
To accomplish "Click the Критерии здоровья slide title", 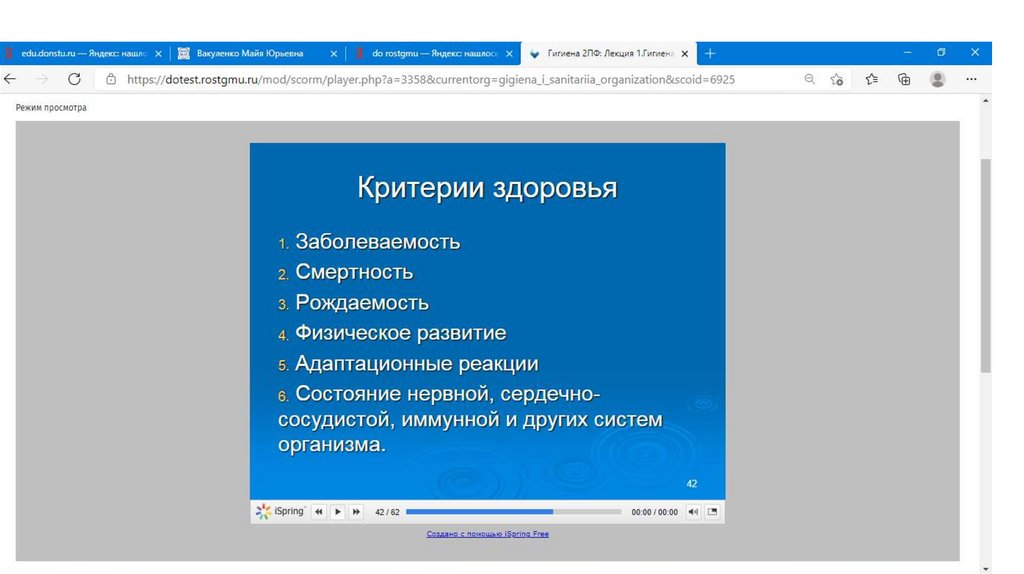I will (x=487, y=187).
